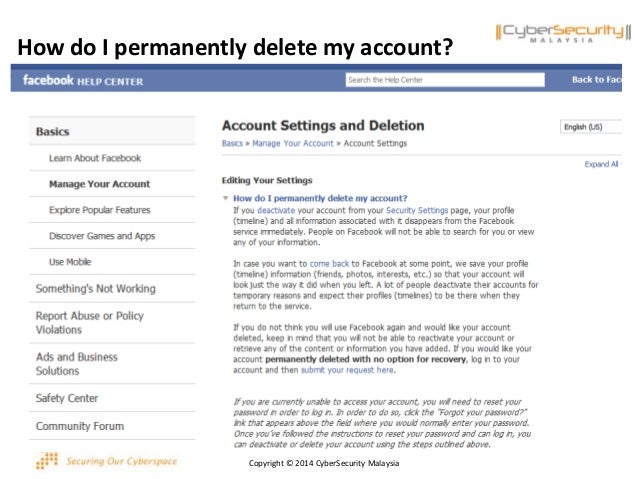Click the Securing Our Cyberspace dots icon
The width and height of the screenshot is (638, 479).
(x=45, y=460)
